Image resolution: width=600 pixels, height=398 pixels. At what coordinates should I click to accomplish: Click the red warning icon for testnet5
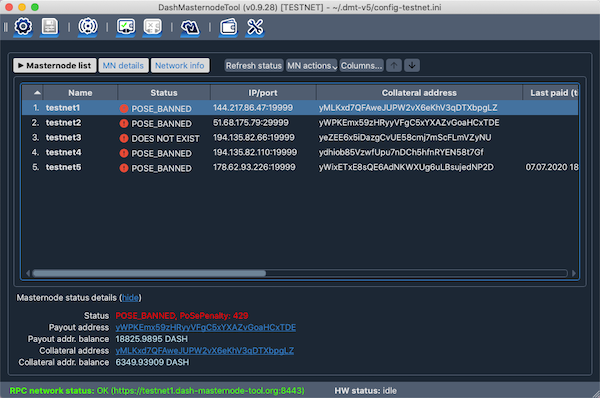pyautogui.click(x=124, y=168)
